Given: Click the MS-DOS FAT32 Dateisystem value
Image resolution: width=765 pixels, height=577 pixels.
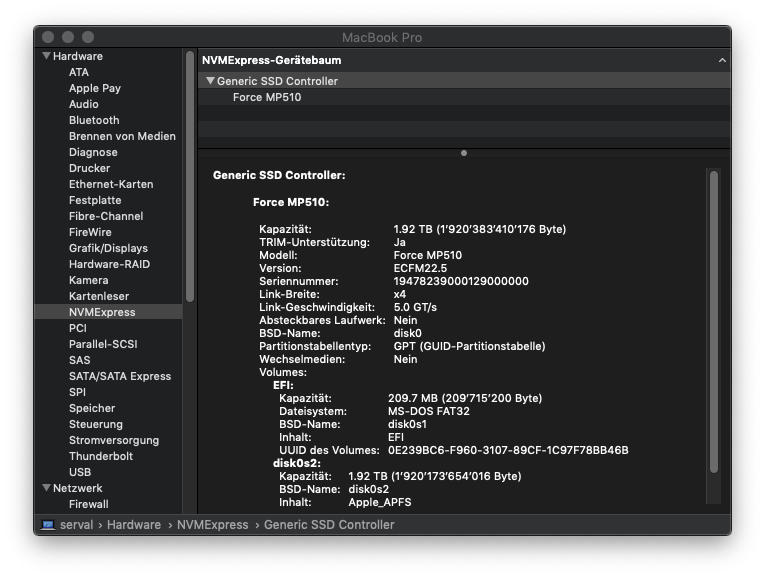Looking at the screenshot, I should pyautogui.click(x=428, y=411).
